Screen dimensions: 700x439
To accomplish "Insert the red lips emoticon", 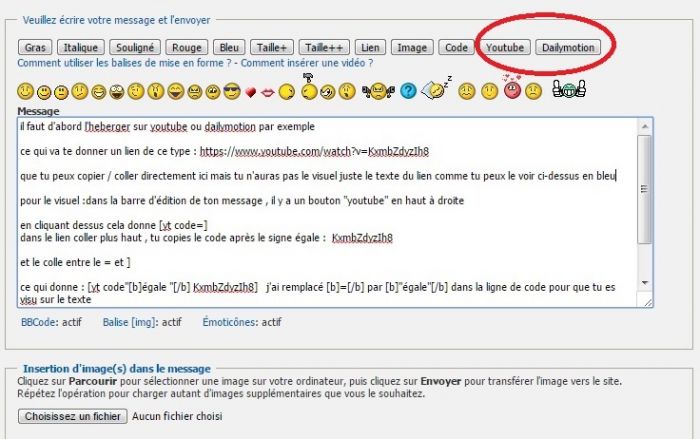I will (x=268, y=93).
